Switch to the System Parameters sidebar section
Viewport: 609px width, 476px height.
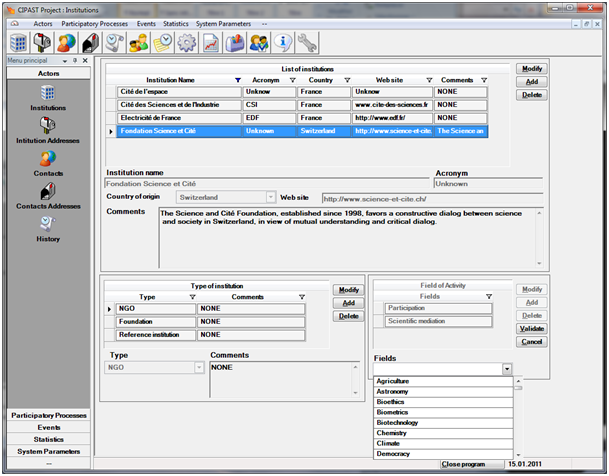tap(49, 451)
